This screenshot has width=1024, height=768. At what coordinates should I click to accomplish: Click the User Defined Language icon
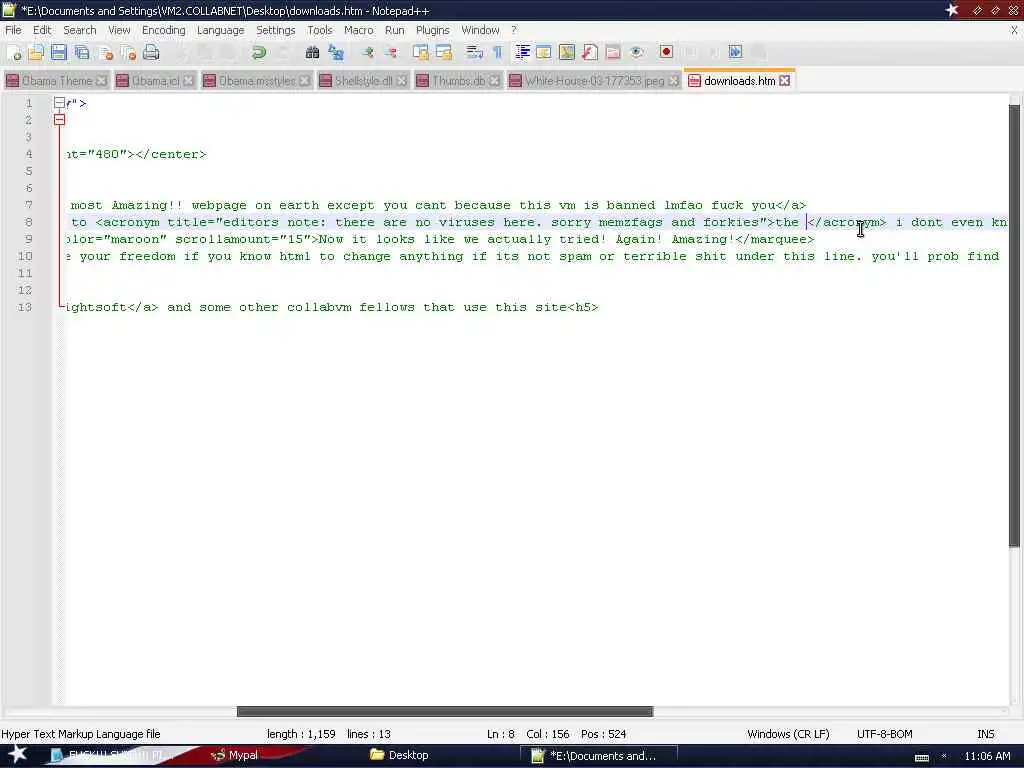coord(543,52)
